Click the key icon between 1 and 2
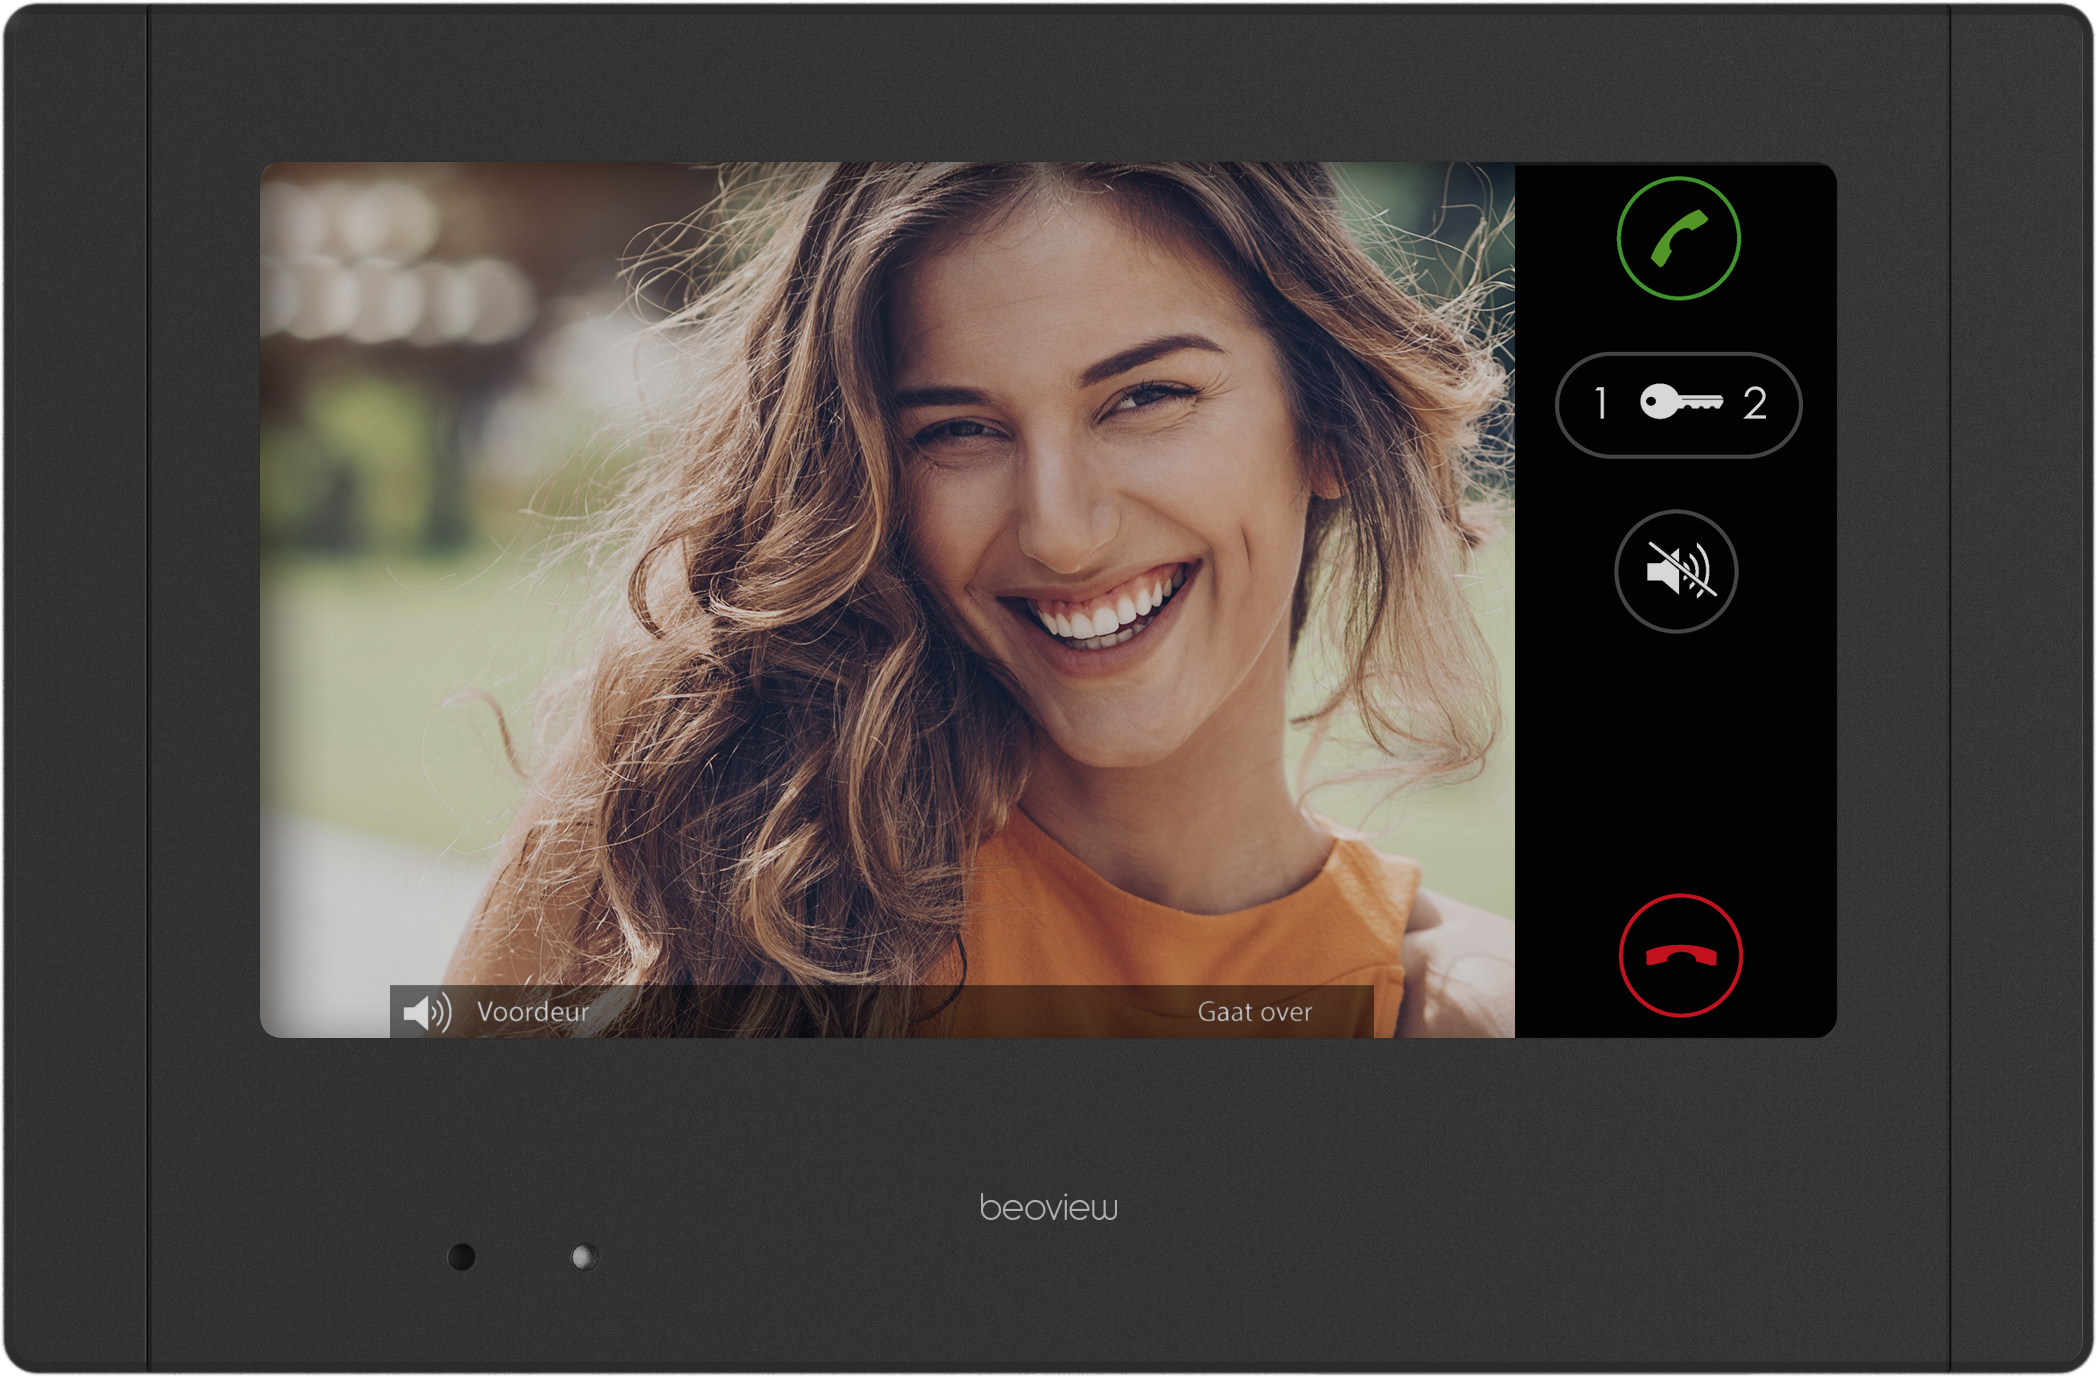Screen dimensions: 2097x1377 pyautogui.click(x=1681, y=402)
